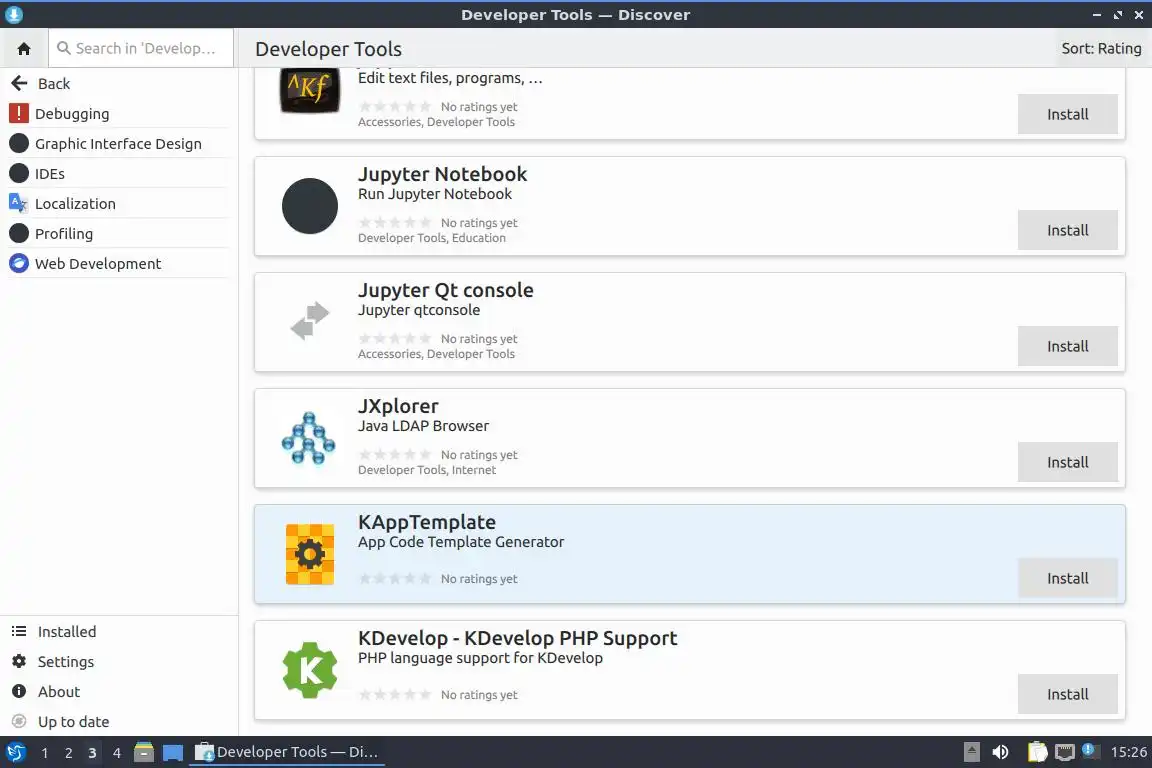This screenshot has width=1152, height=768.
Task: Go to the Discover home page icon
Action: point(24,49)
